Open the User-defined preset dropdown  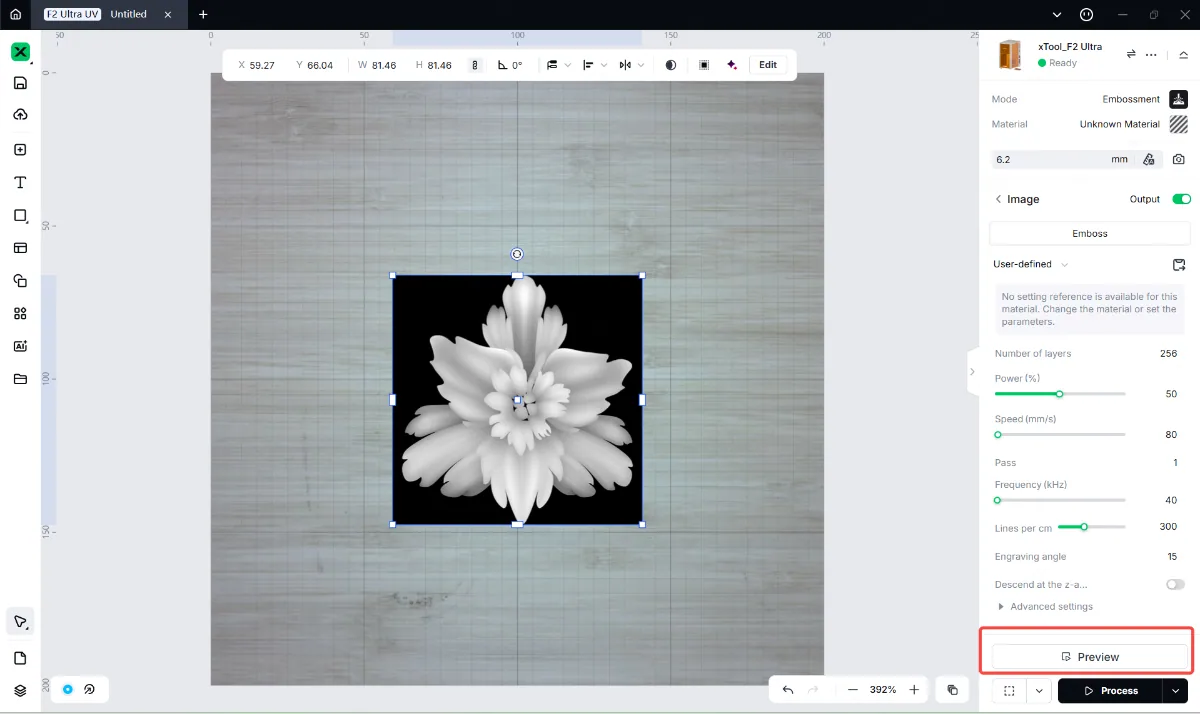coord(1031,264)
